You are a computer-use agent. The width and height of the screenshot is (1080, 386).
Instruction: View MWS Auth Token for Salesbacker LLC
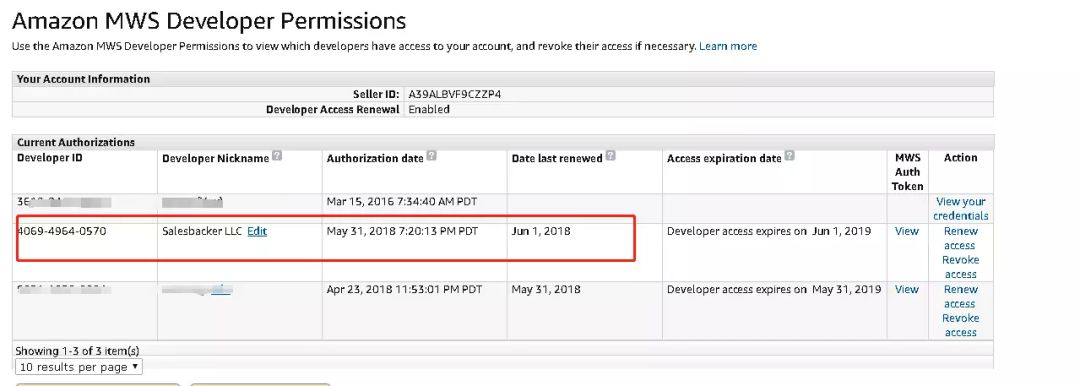[x=906, y=232]
